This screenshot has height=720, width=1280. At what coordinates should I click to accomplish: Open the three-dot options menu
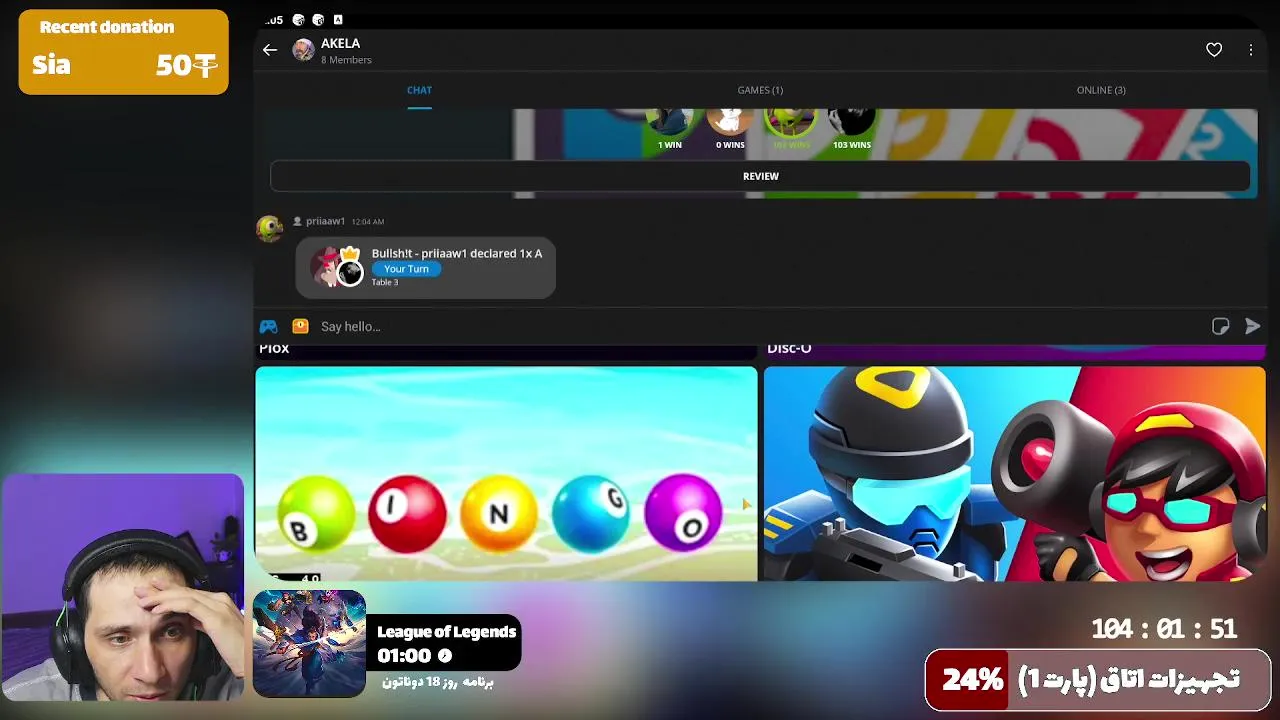pyautogui.click(x=1251, y=50)
